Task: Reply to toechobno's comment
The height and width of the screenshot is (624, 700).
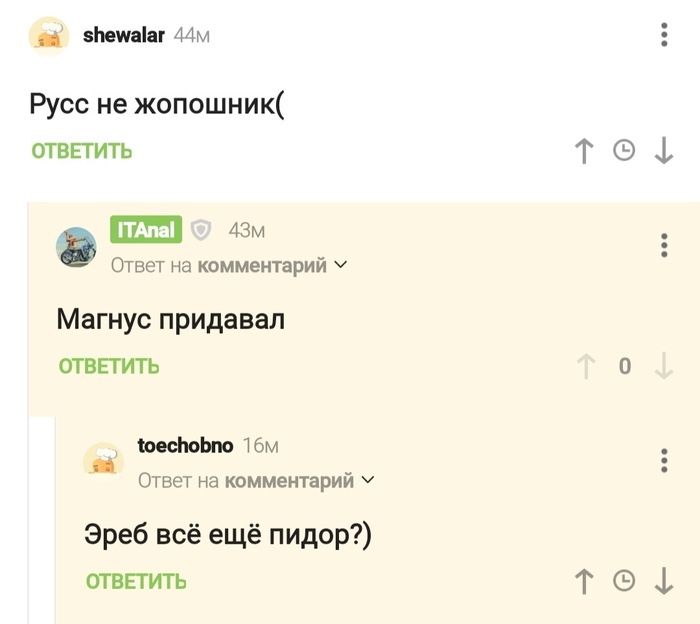Action: click(136, 581)
